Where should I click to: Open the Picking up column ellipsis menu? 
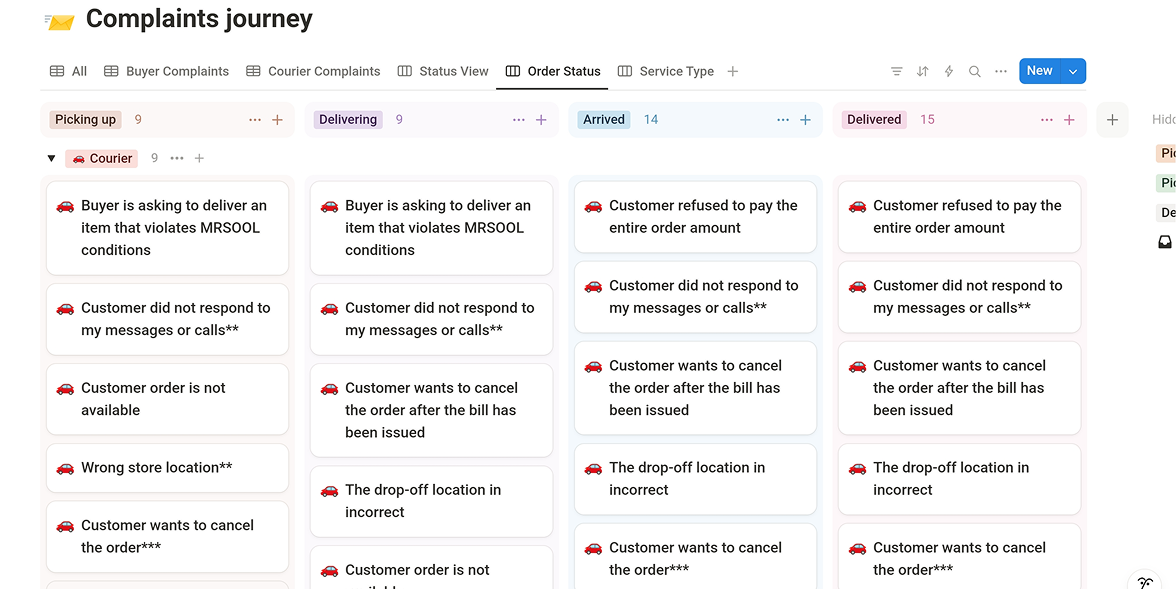[255, 119]
